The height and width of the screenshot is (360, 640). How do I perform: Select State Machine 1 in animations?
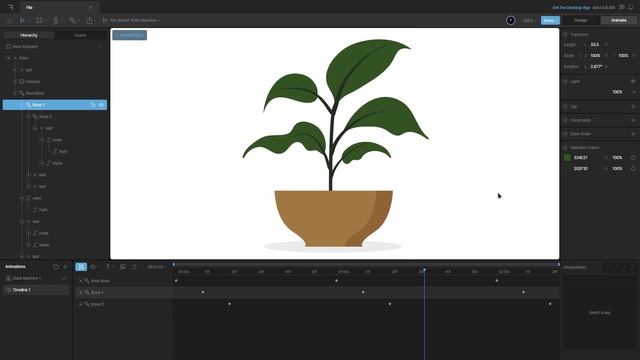[x=27, y=278]
